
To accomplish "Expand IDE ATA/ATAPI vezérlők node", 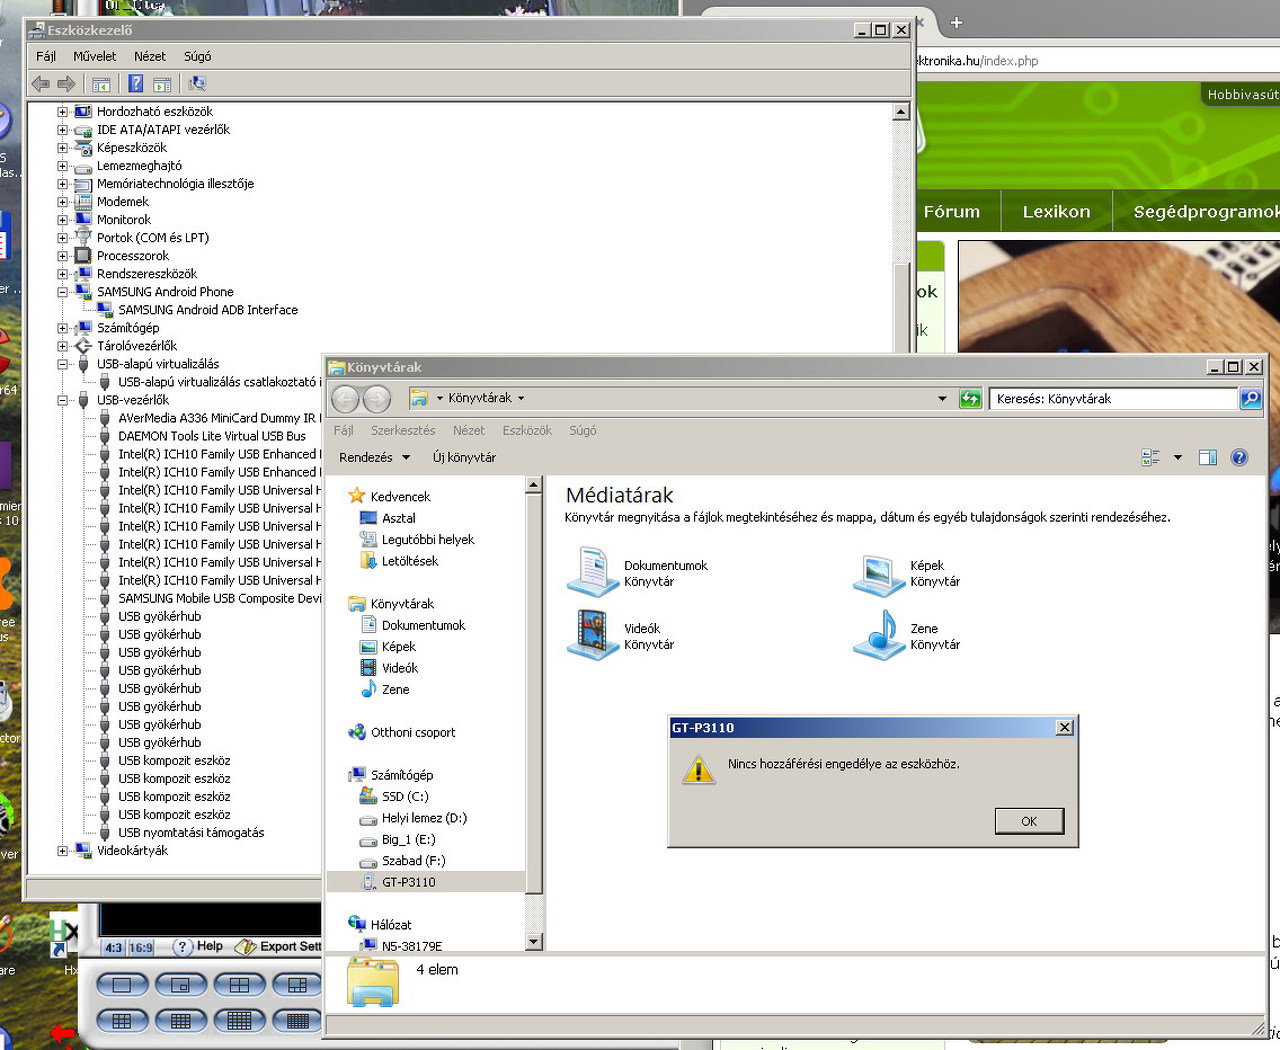I will (63, 130).
